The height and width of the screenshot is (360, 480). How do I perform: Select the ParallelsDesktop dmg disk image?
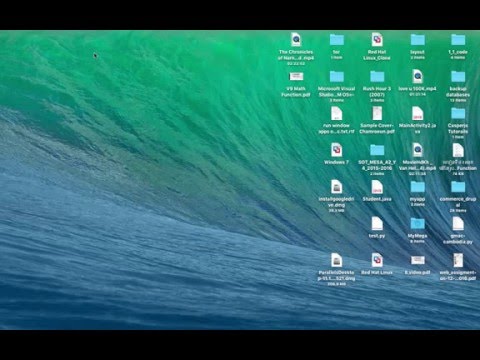[x=337, y=260]
